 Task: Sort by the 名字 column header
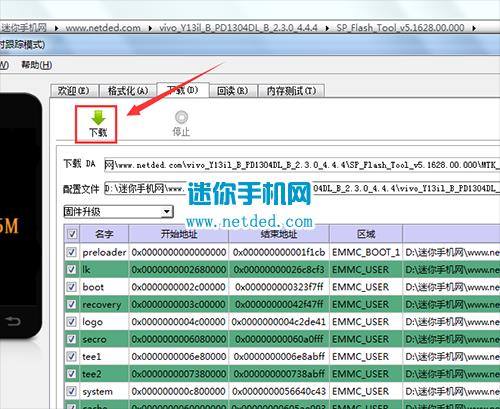click(104, 234)
